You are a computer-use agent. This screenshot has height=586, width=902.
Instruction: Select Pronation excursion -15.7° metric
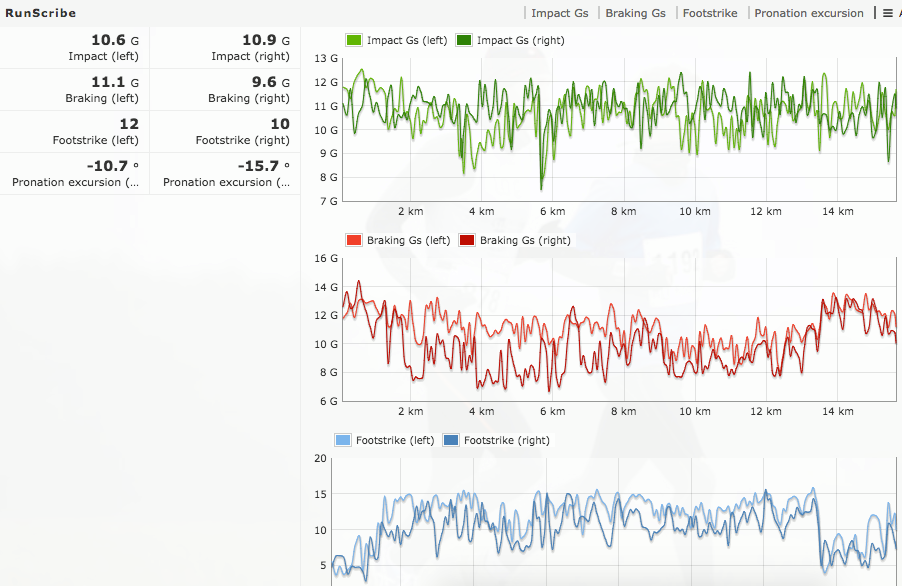pyautogui.click(x=225, y=174)
